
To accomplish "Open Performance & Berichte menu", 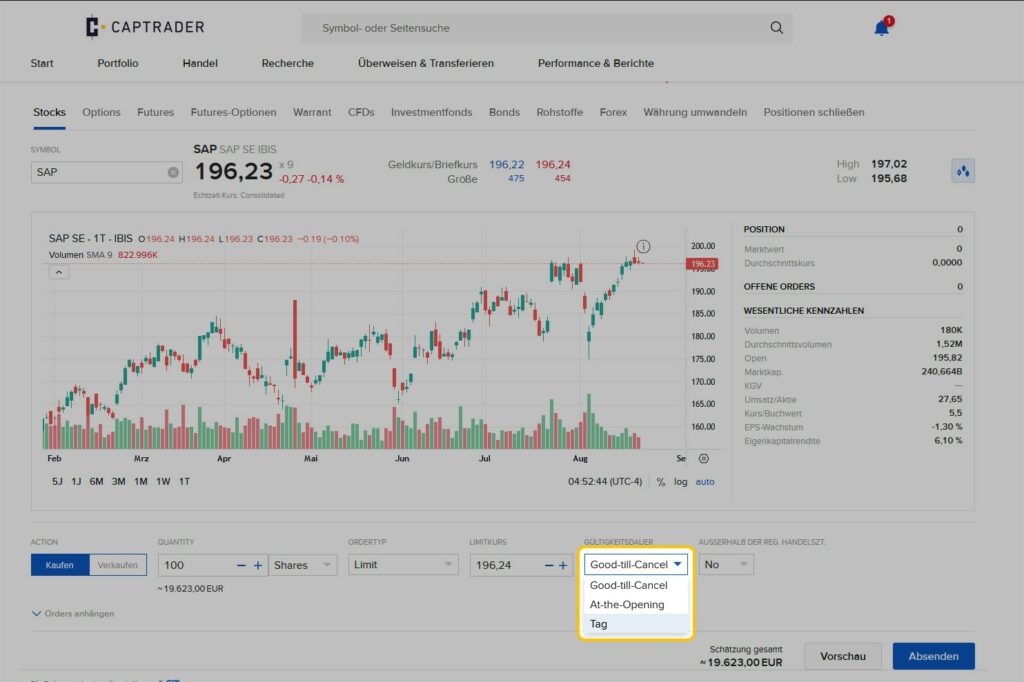I will [596, 63].
